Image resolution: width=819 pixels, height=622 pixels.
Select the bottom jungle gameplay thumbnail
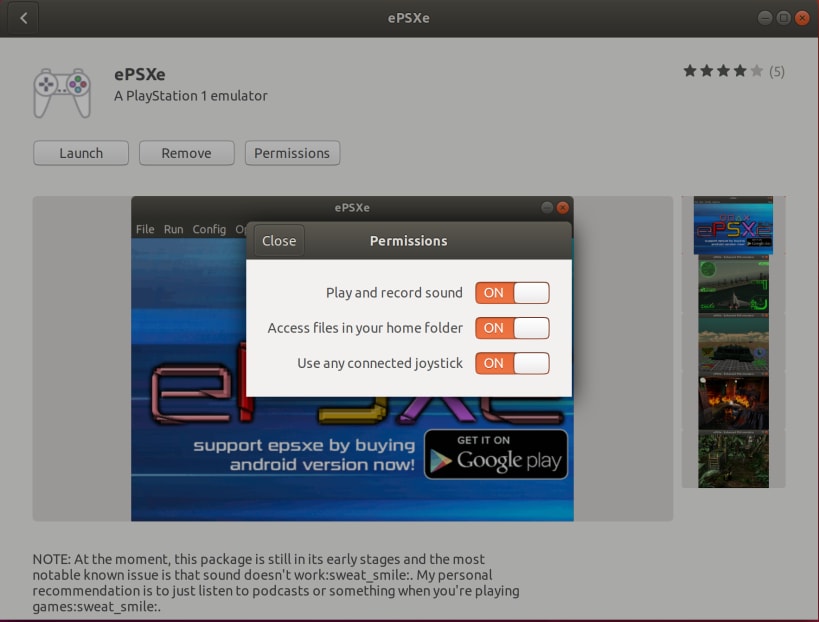[x=732, y=460]
